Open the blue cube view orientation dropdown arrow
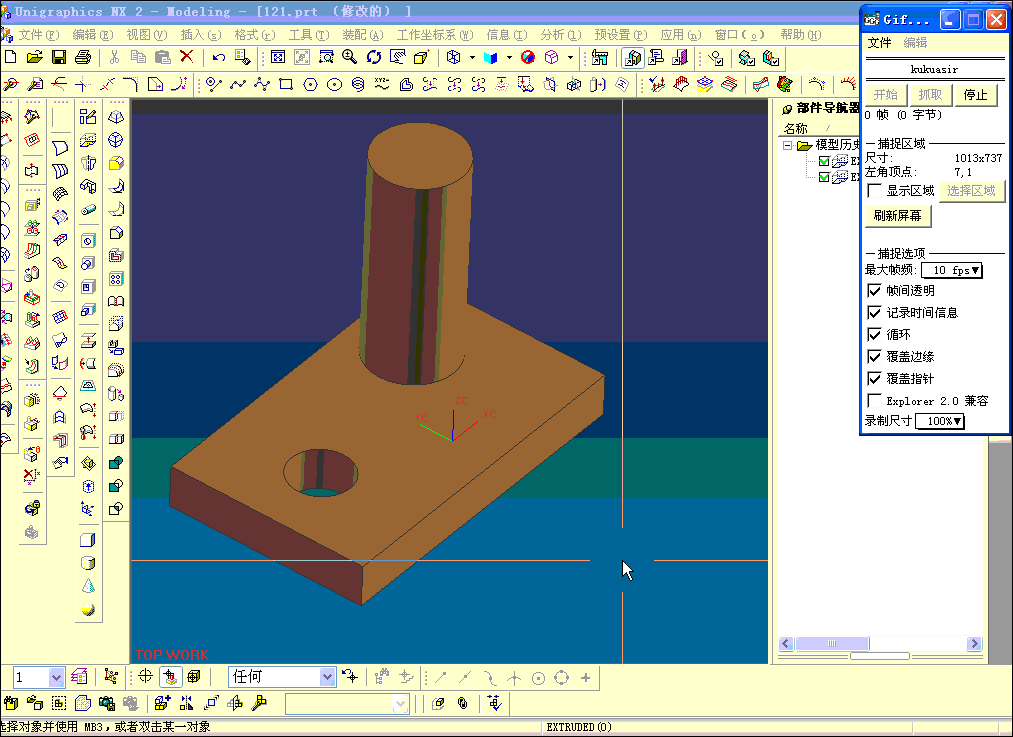Screen dimensions: 1013x737 (509, 57)
